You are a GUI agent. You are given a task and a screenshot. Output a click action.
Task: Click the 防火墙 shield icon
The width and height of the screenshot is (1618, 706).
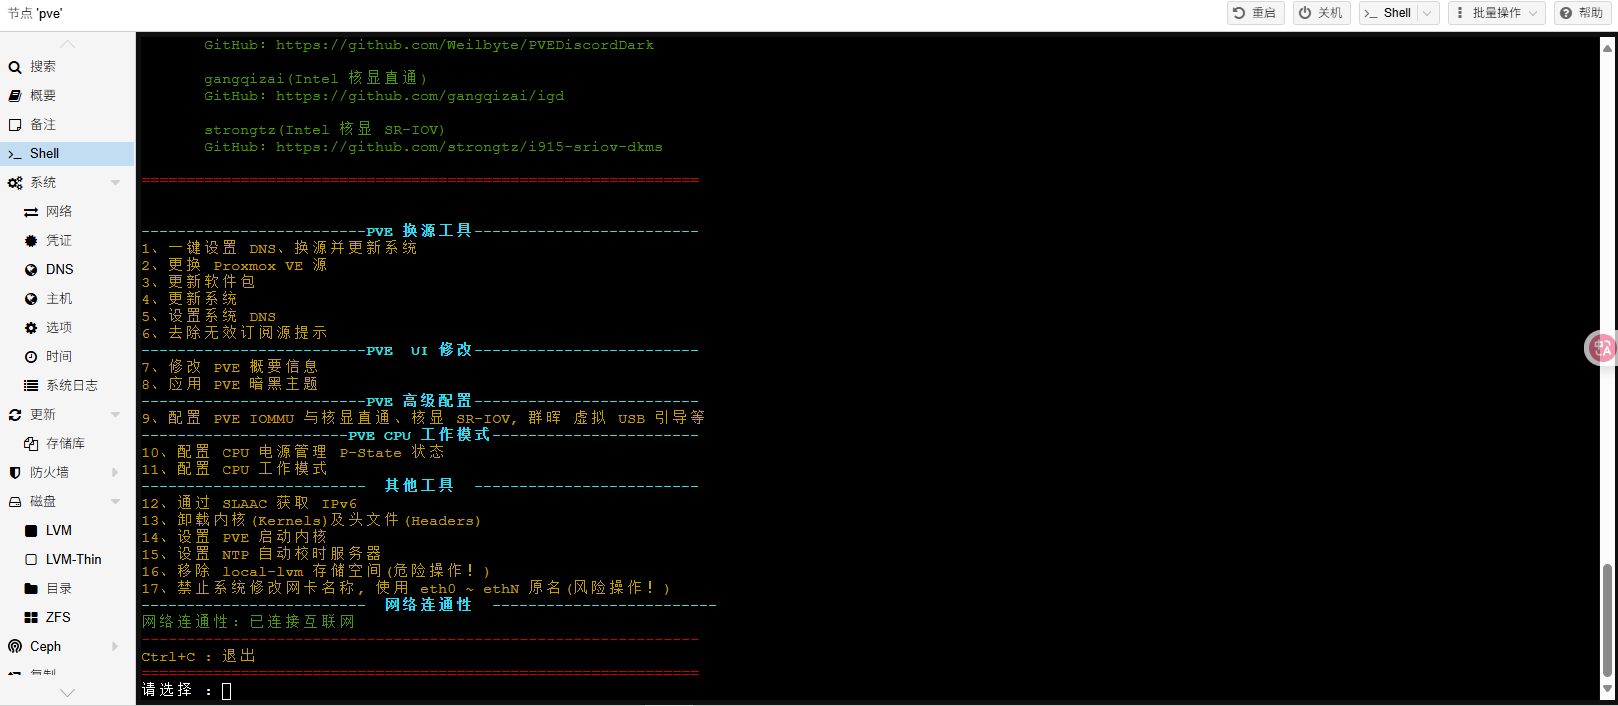pos(15,473)
